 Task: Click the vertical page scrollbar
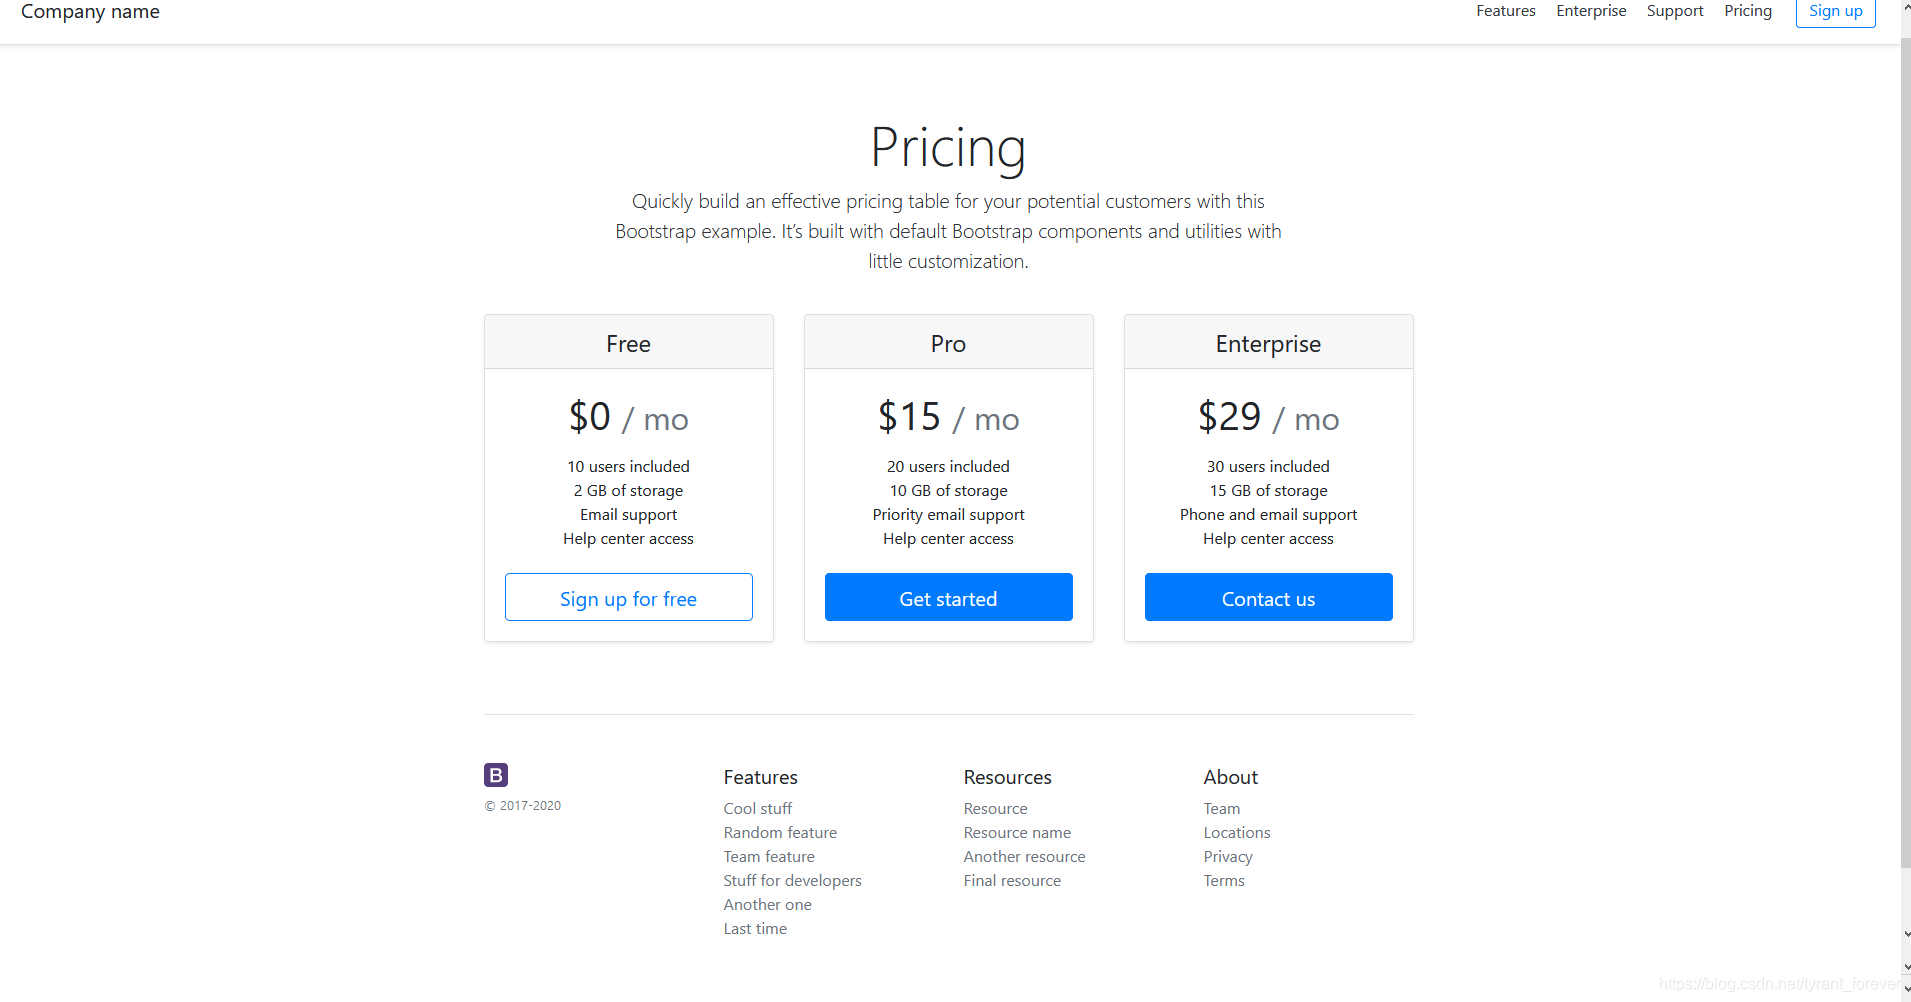point(1905,450)
